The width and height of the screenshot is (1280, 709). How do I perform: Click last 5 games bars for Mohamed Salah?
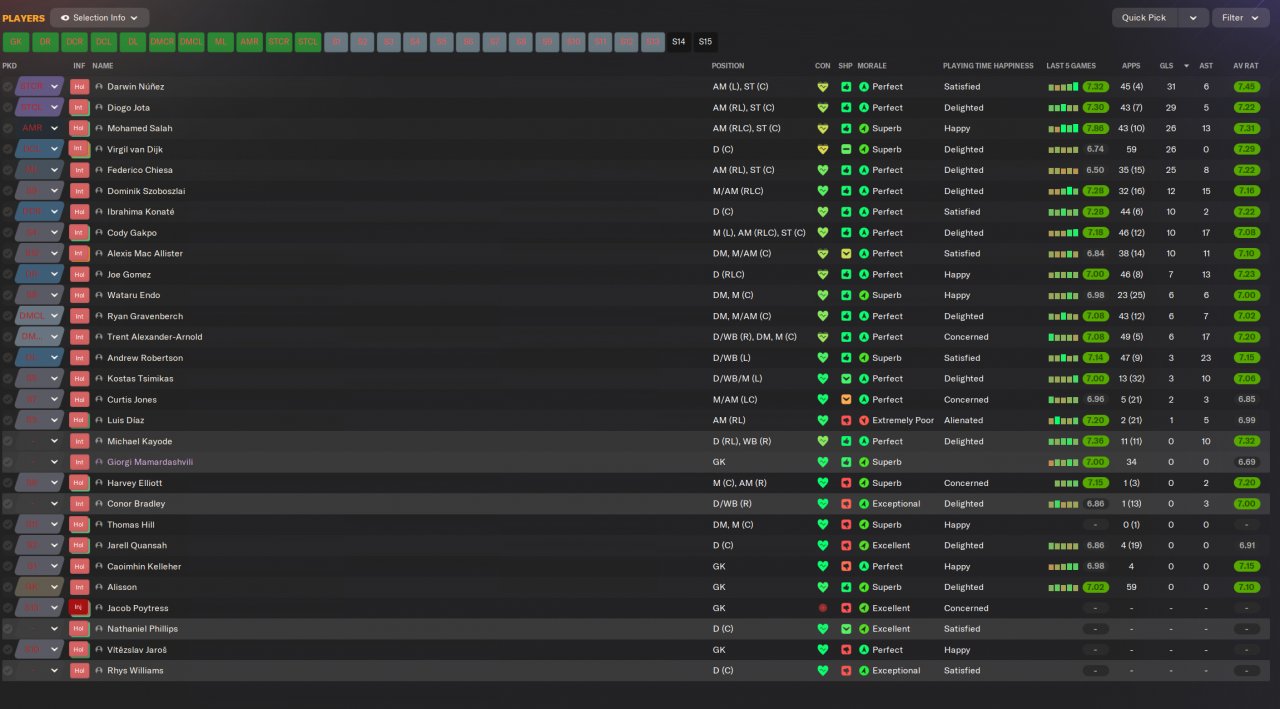(x=1063, y=129)
